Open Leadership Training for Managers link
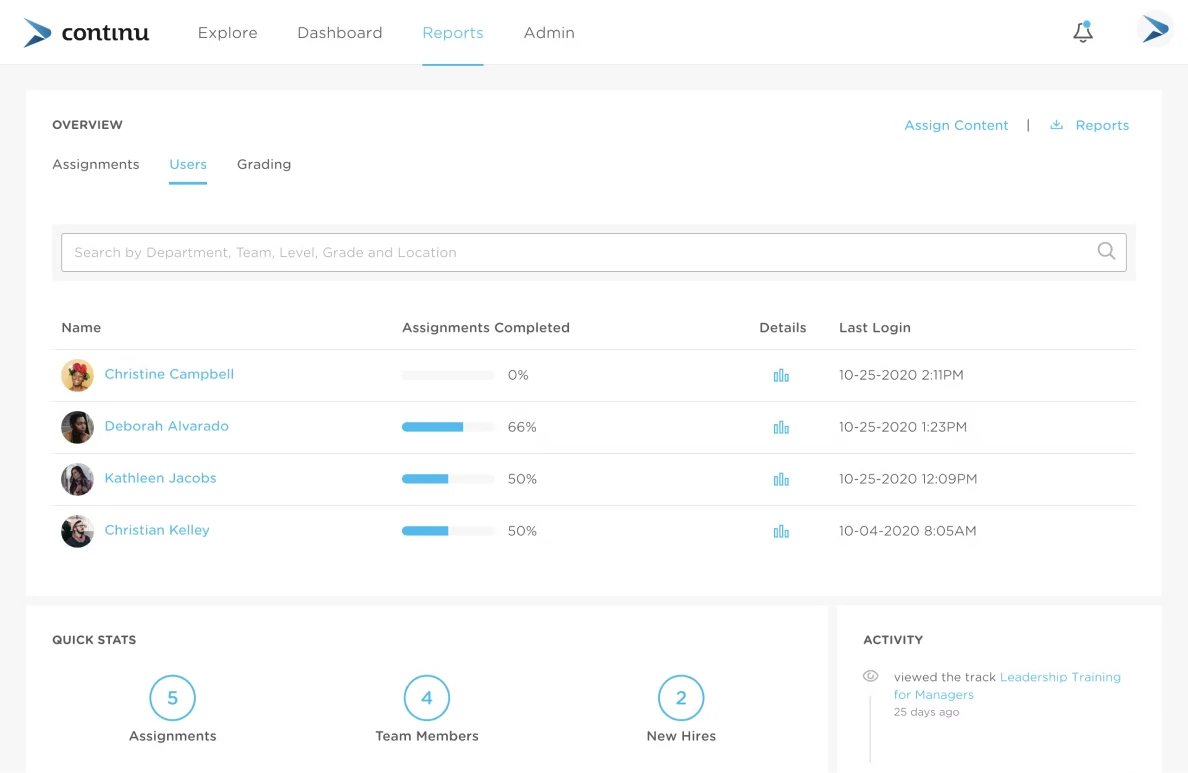This screenshot has width=1188, height=773. point(1007,686)
